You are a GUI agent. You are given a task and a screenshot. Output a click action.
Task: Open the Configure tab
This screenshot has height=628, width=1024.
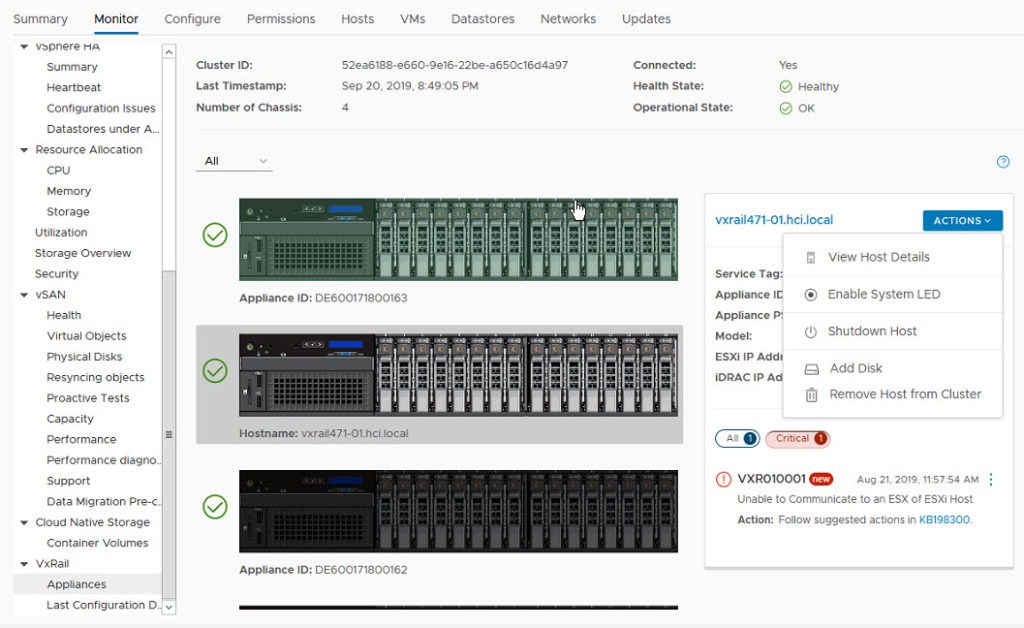point(193,19)
